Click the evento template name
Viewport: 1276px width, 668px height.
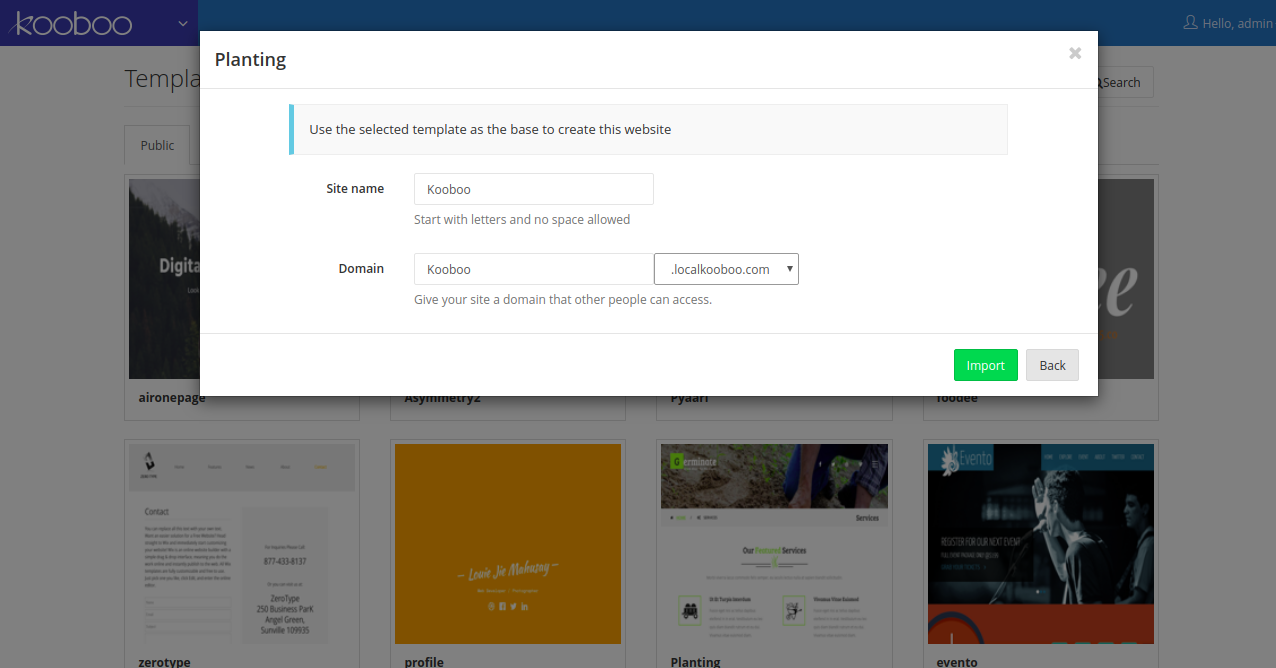coord(957,662)
